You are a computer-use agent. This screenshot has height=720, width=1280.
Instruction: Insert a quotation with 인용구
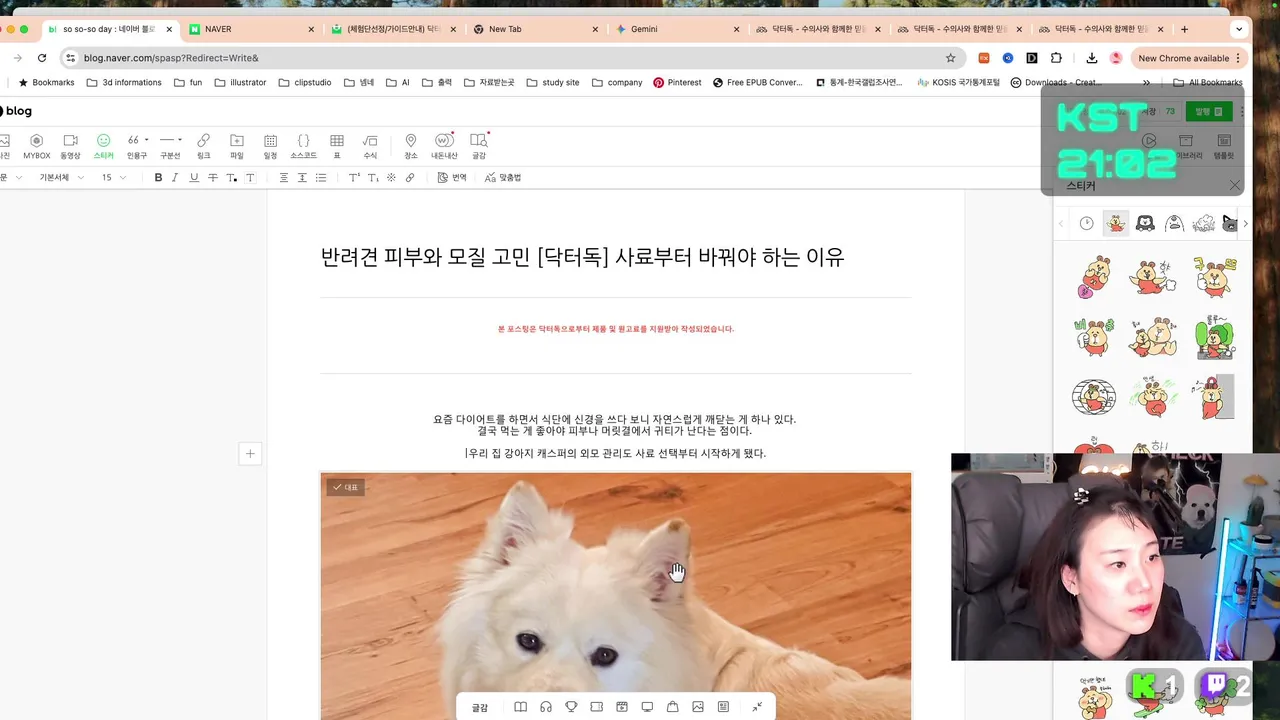pyautogui.click(x=136, y=146)
